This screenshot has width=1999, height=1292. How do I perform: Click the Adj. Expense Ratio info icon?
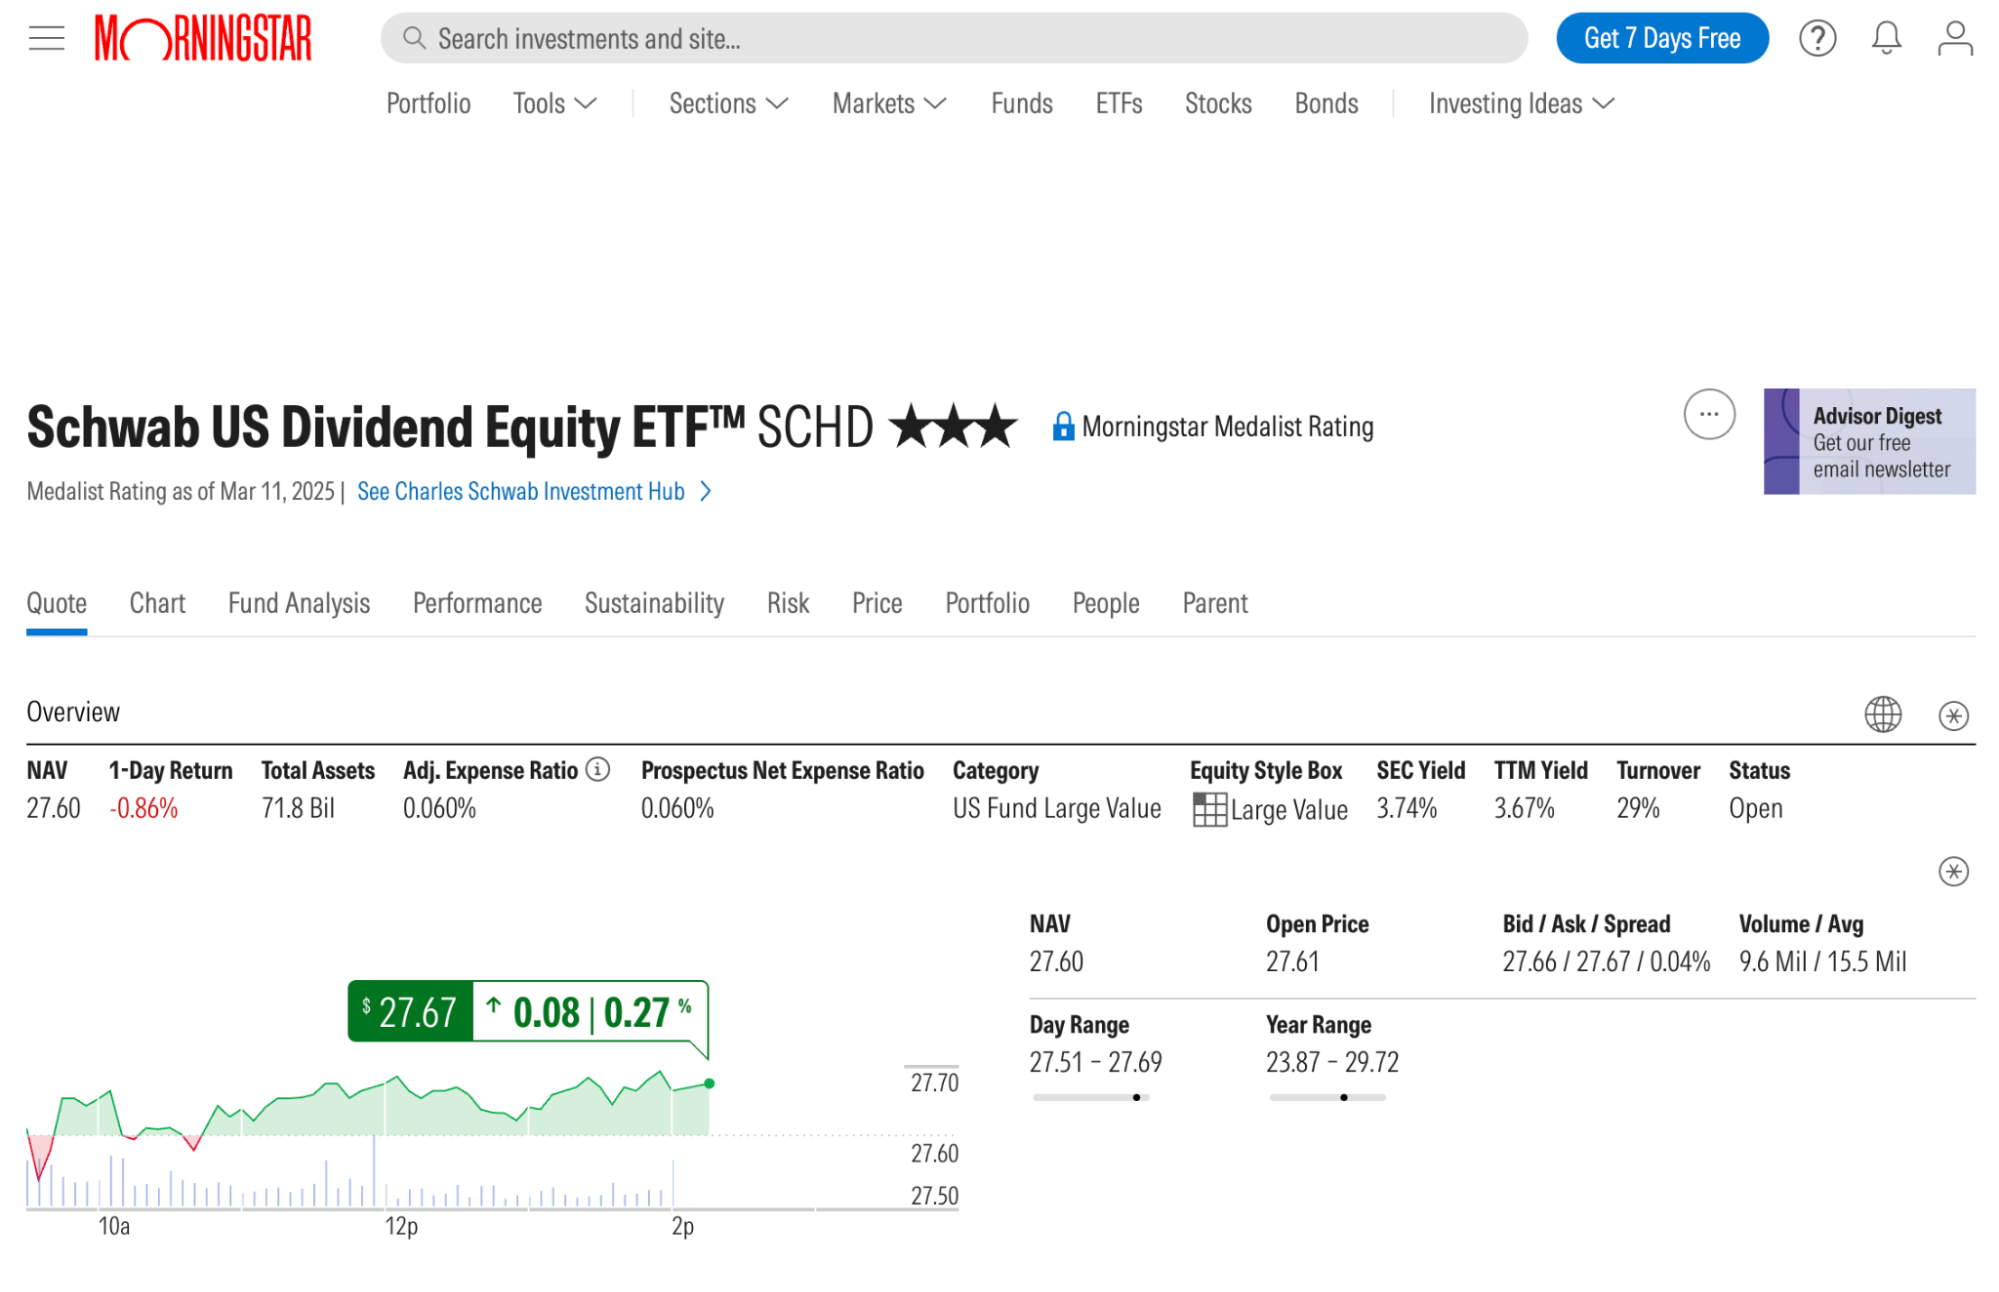(x=597, y=769)
